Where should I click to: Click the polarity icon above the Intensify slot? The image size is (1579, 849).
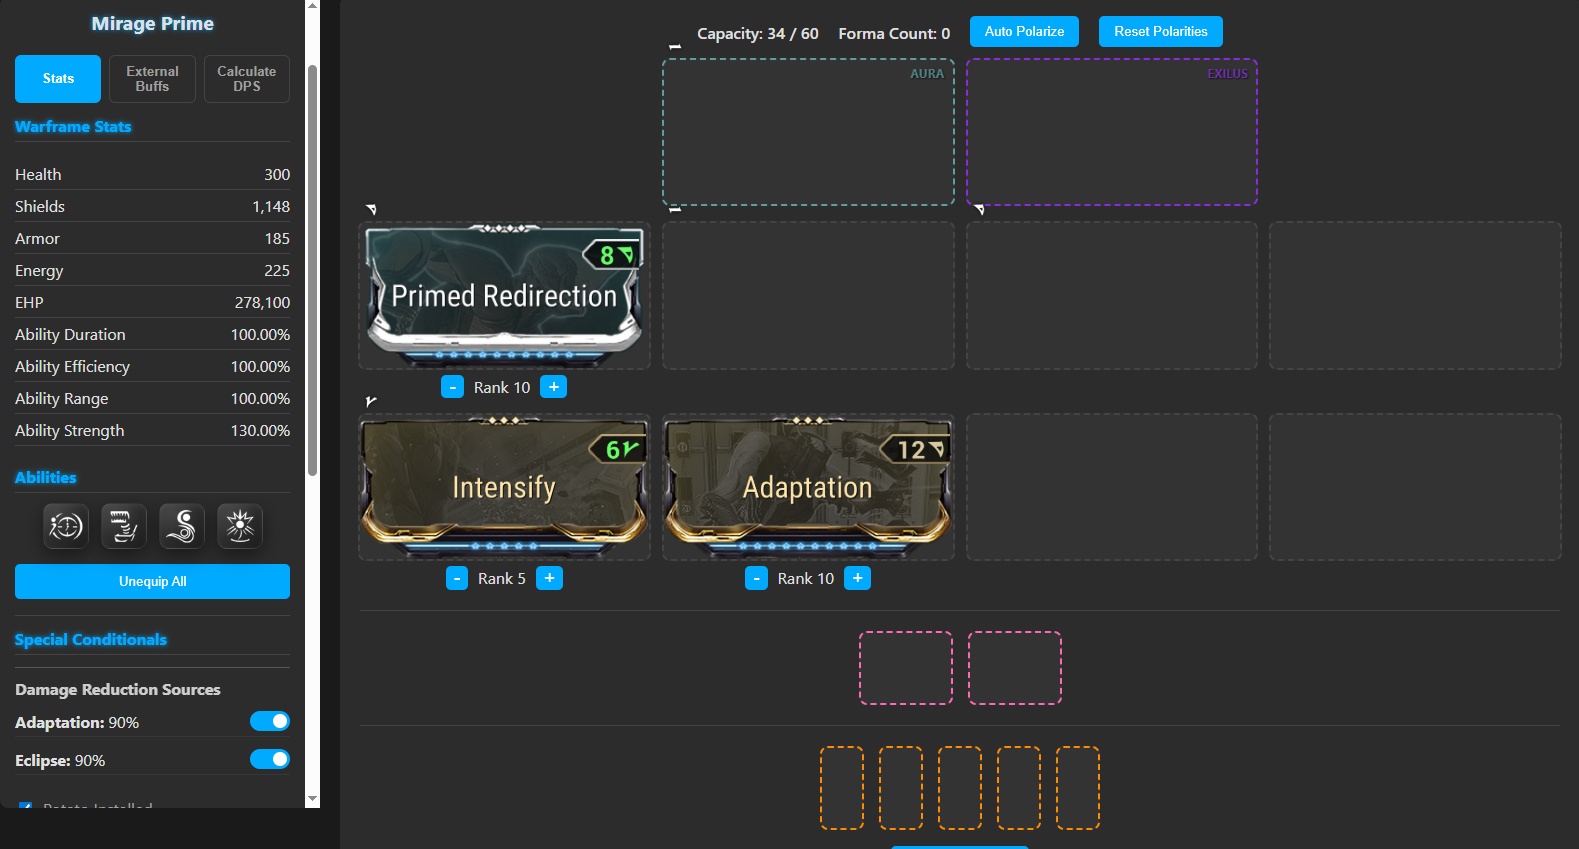pos(371,401)
